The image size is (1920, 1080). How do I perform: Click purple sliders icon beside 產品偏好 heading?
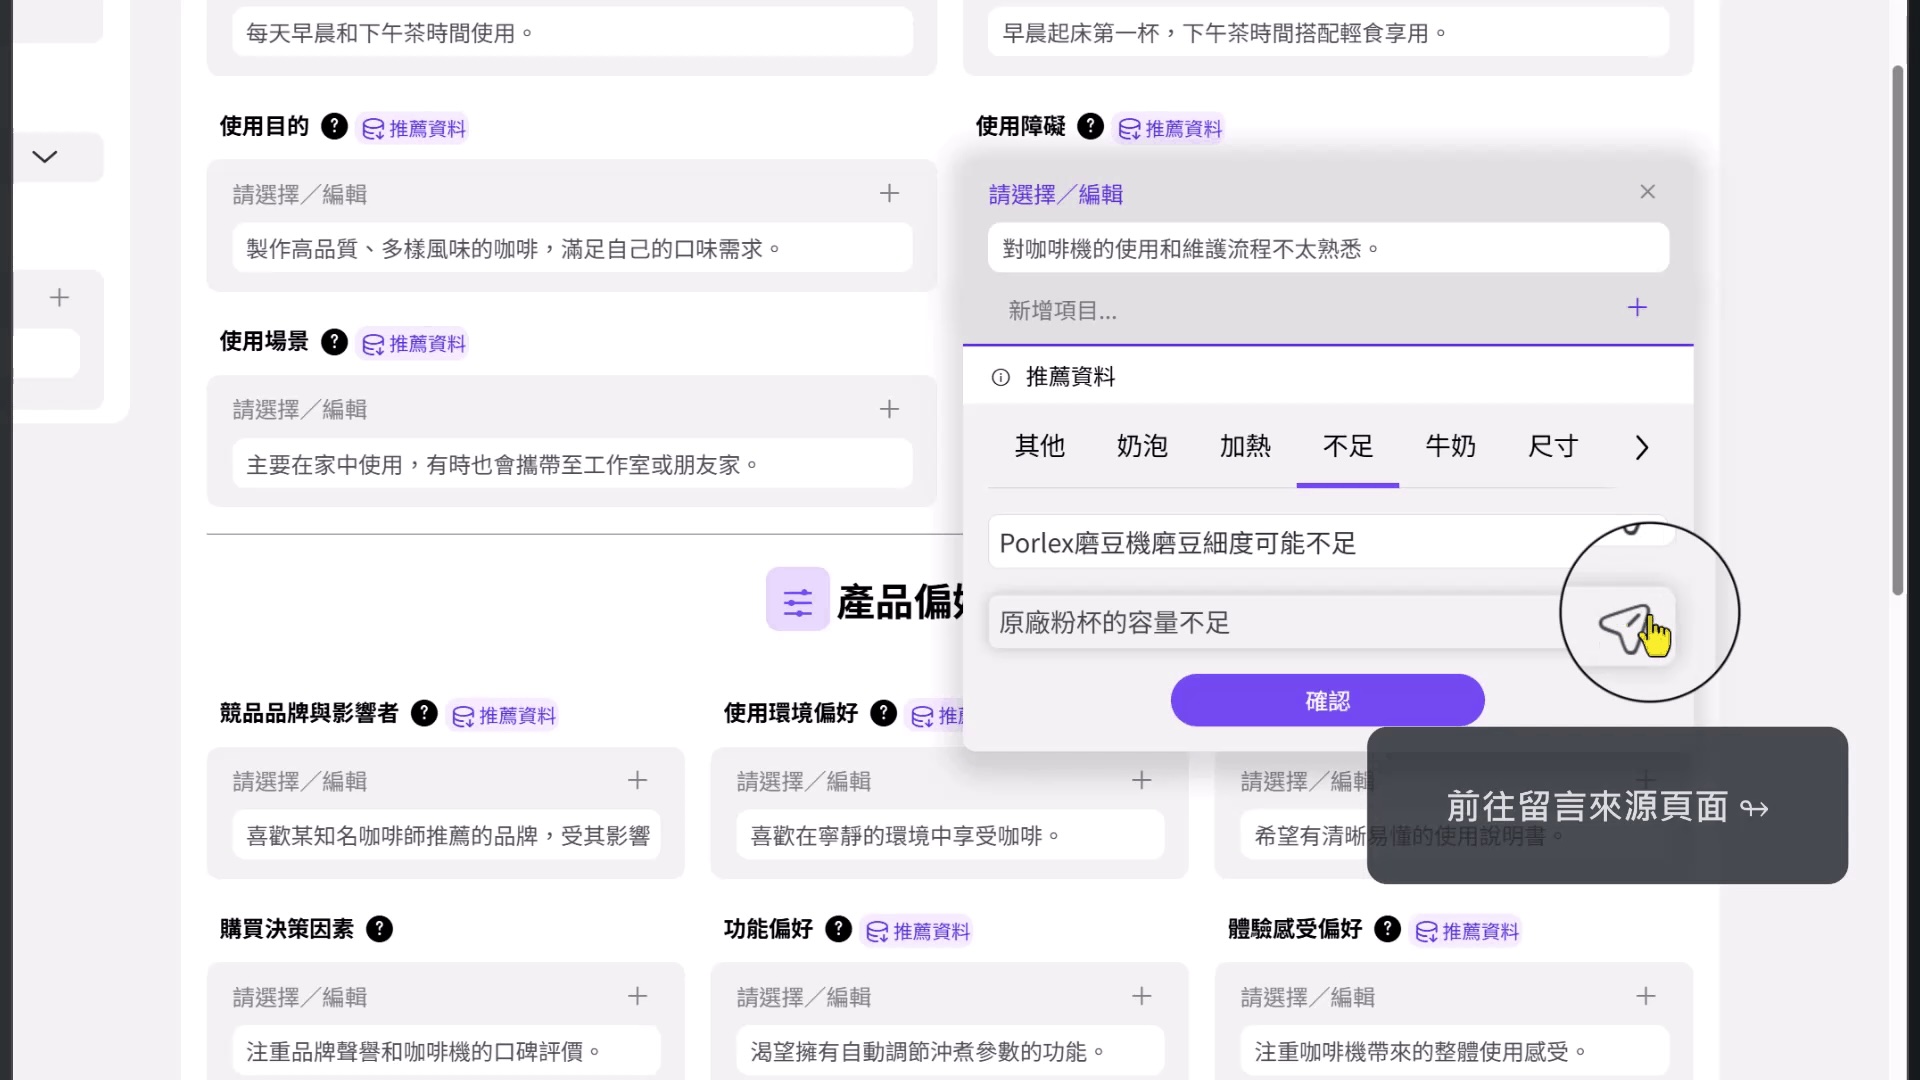[797, 600]
